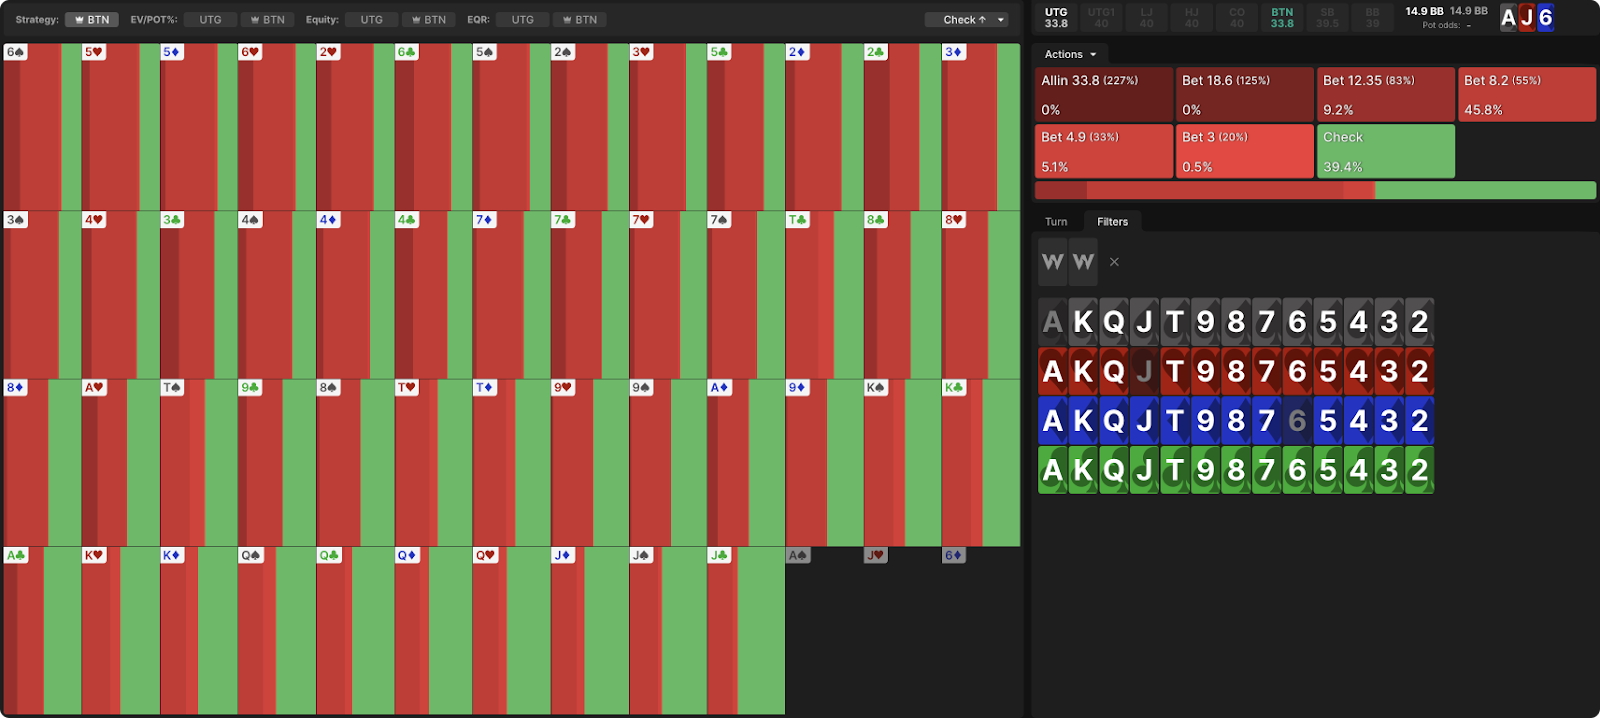Viewport: 1600px width, 718px height.
Task: Pick the King of spades in card picker
Action: click(x=1083, y=322)
